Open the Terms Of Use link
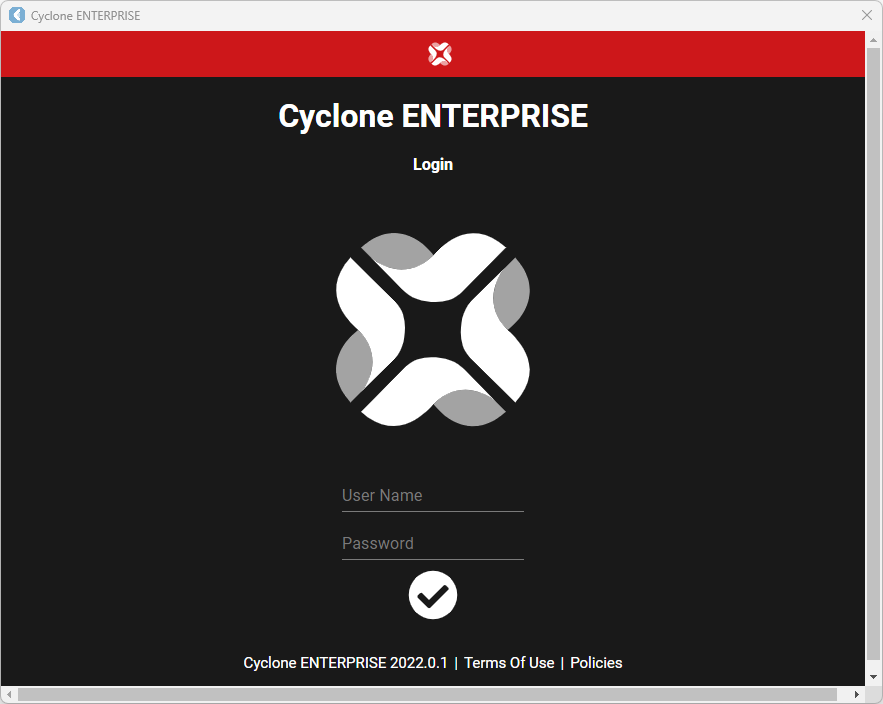The width and height of the screenshot is (883, 704). pos(509,663)
